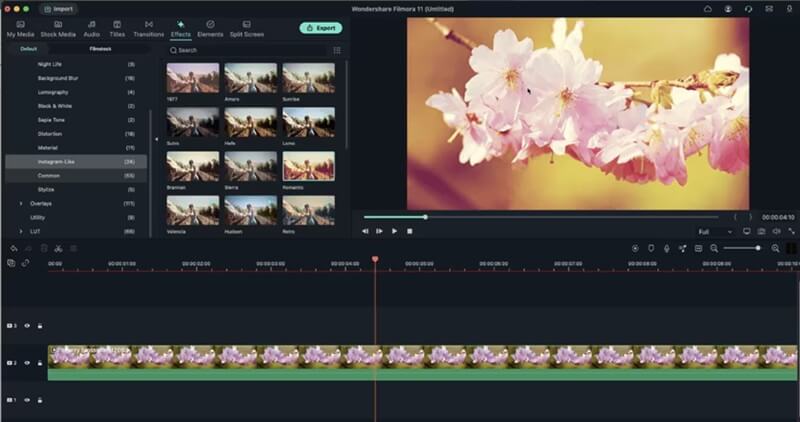Stop the preview playback

point(409,231)
